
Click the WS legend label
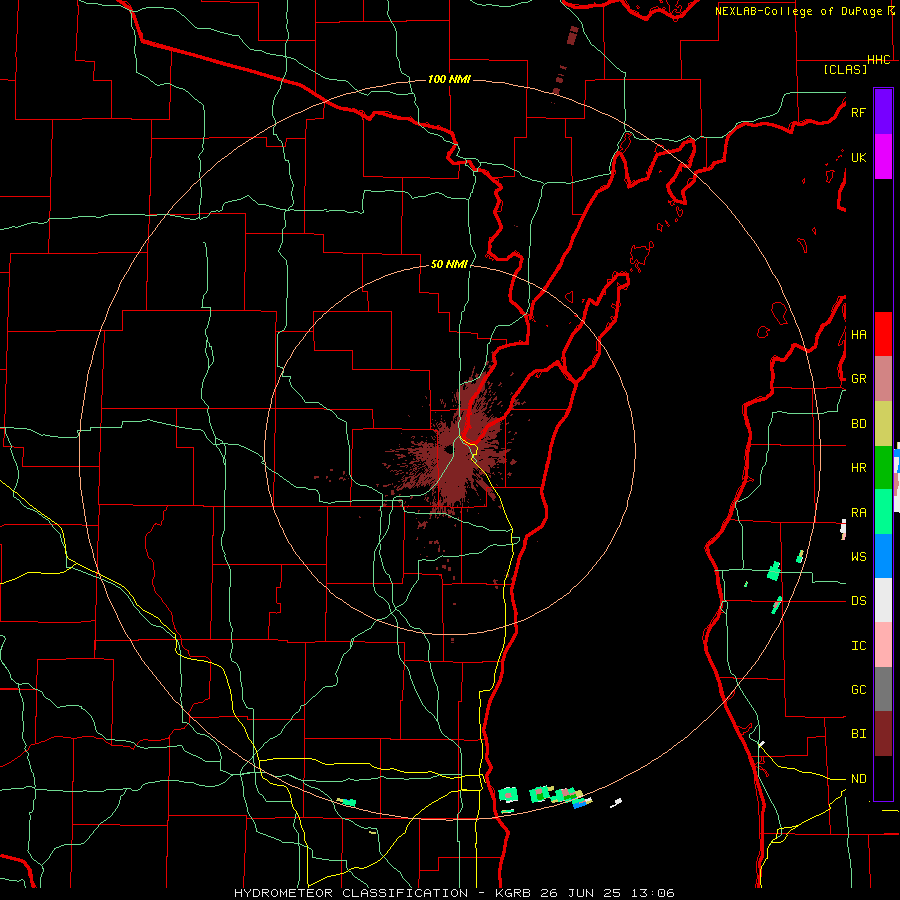pos(858,557)
